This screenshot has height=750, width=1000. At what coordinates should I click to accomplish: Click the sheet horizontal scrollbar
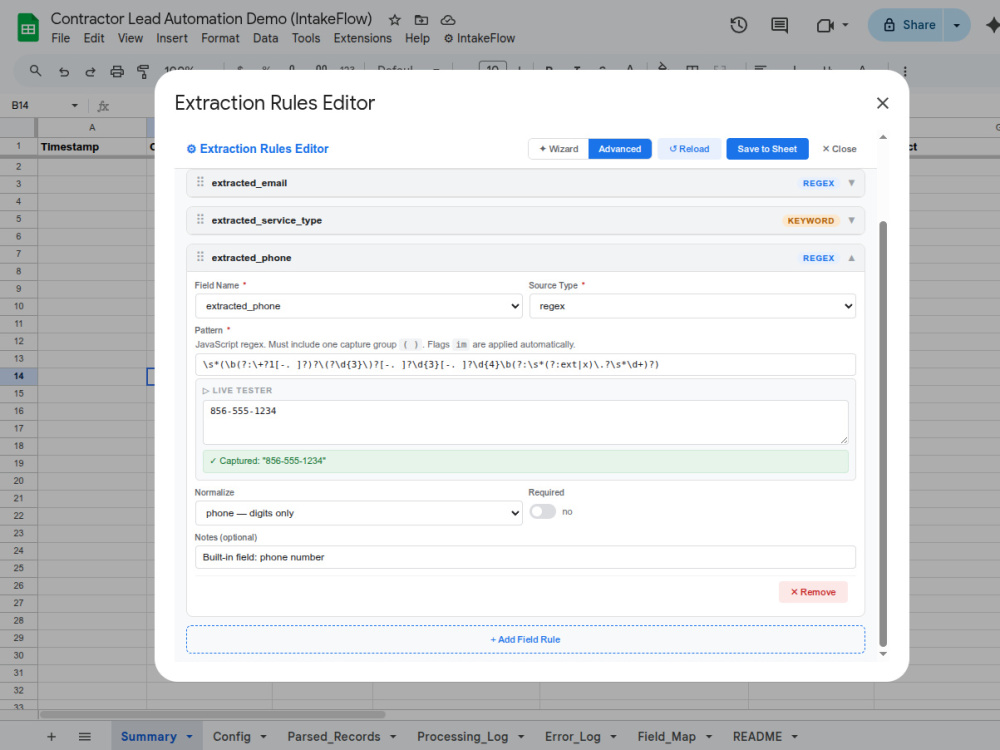[212, 714]
